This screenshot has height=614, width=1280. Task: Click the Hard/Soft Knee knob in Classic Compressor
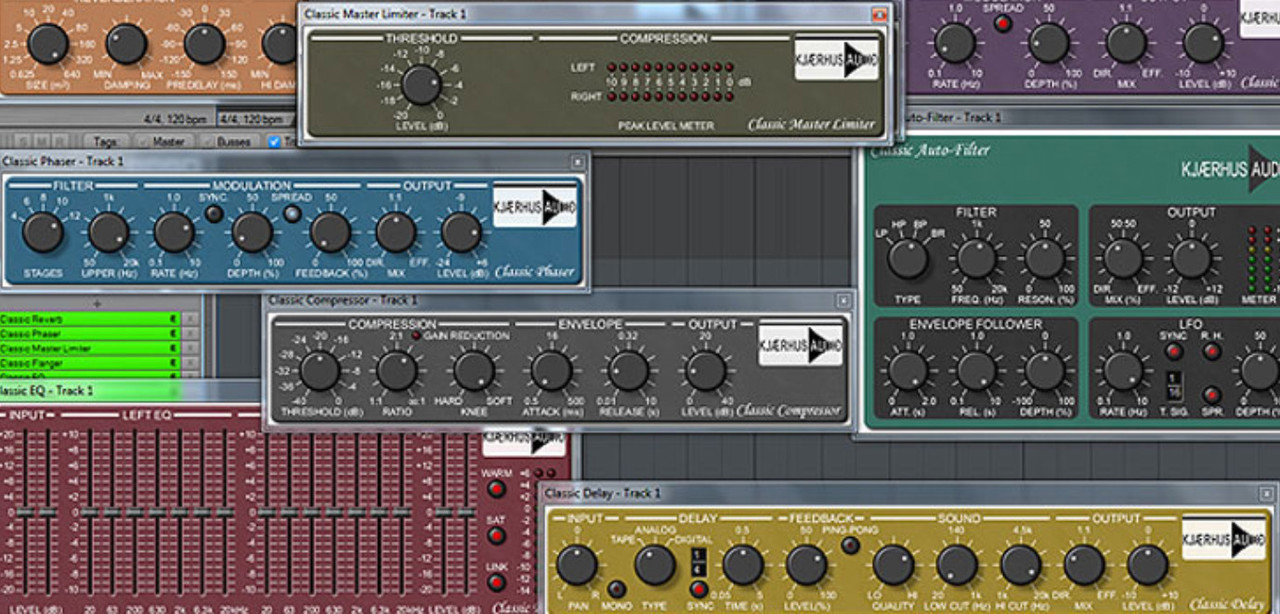pyautogui.click(x=474, y=371)
